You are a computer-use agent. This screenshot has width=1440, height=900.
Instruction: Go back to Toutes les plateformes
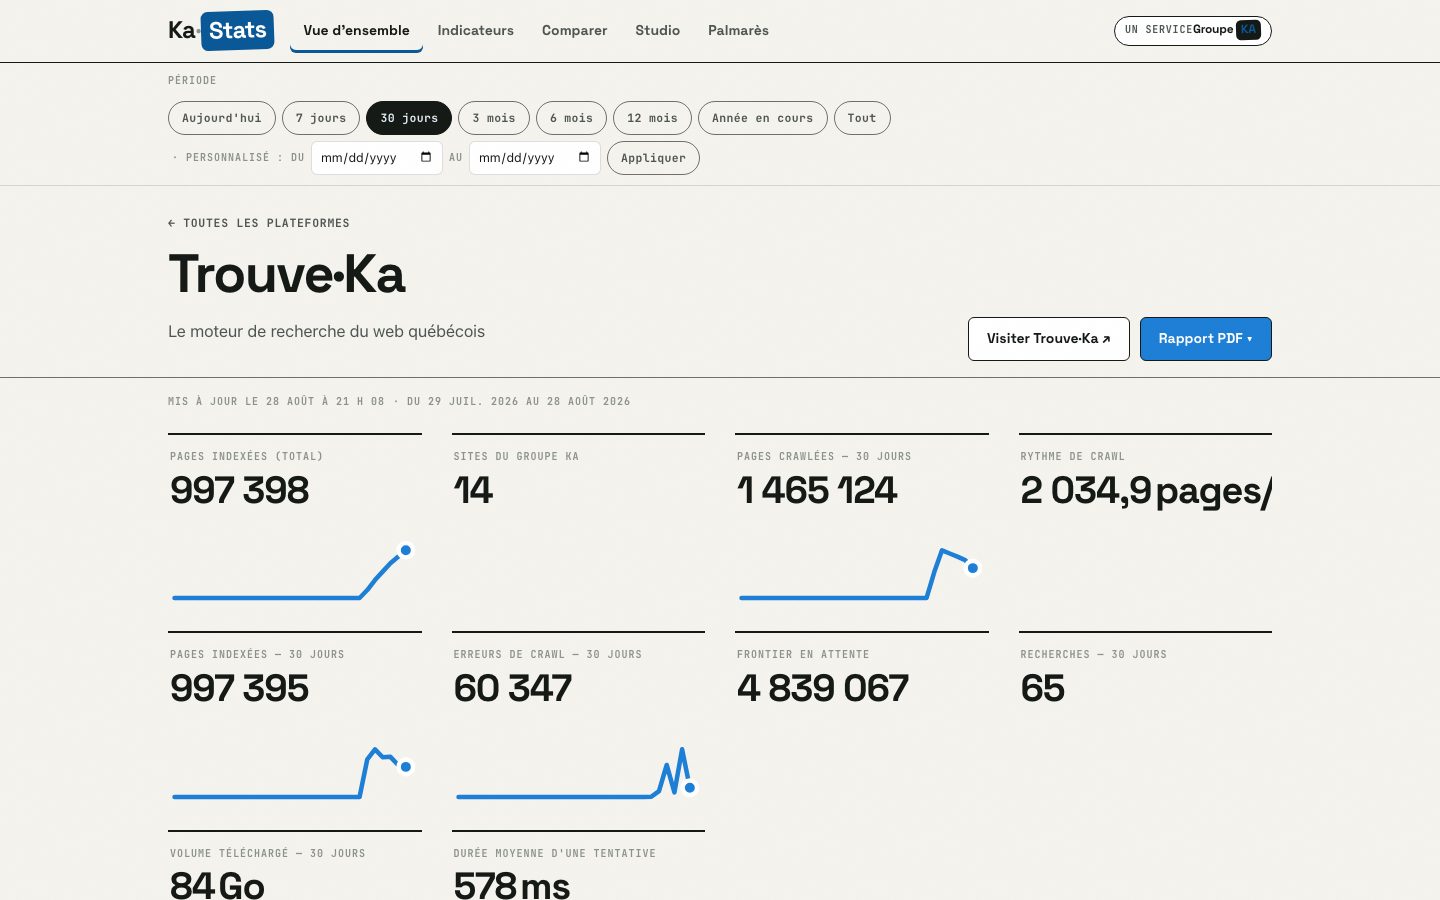click(259, 223)
